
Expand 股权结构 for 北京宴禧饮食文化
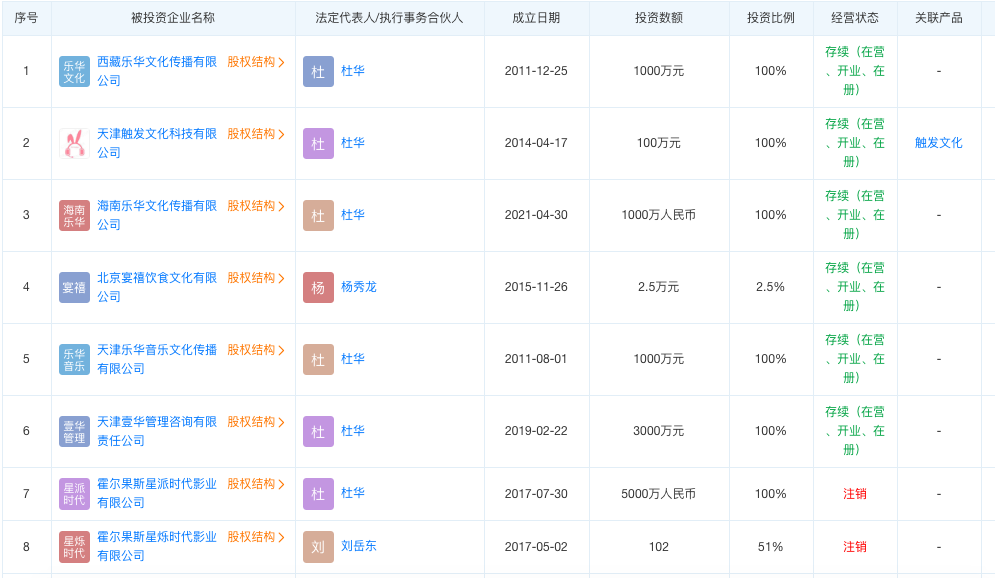(256, 278)
